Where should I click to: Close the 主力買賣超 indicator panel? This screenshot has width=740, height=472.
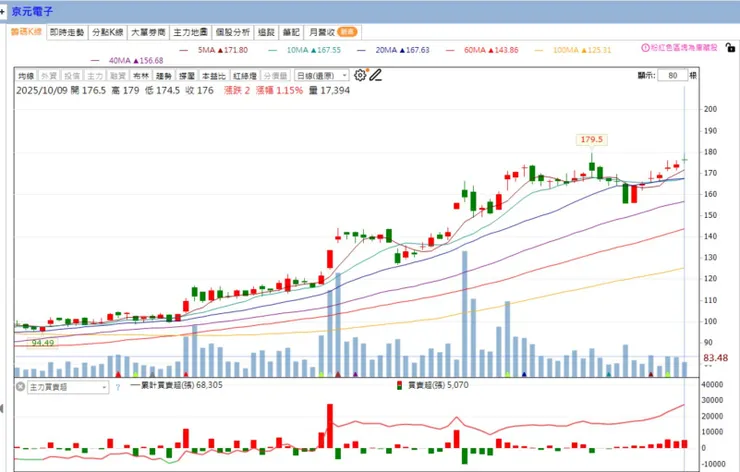point(20,387)
